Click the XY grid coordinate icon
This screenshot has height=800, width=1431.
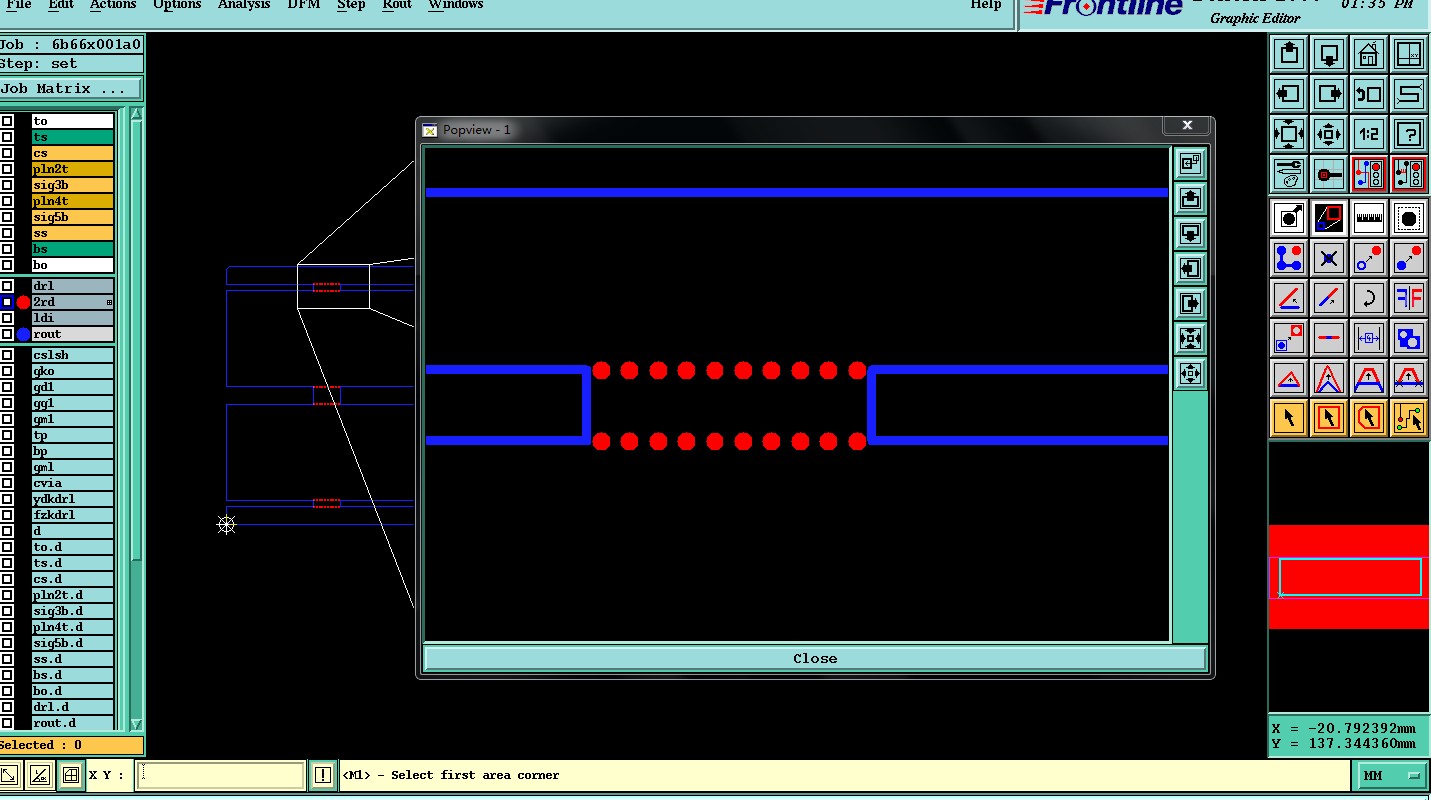click(x=1408, y=54)
